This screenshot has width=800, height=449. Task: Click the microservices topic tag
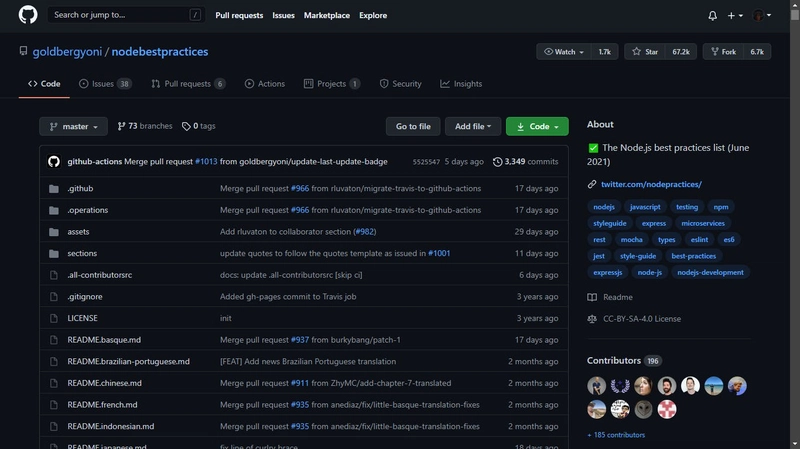point(703,223)
